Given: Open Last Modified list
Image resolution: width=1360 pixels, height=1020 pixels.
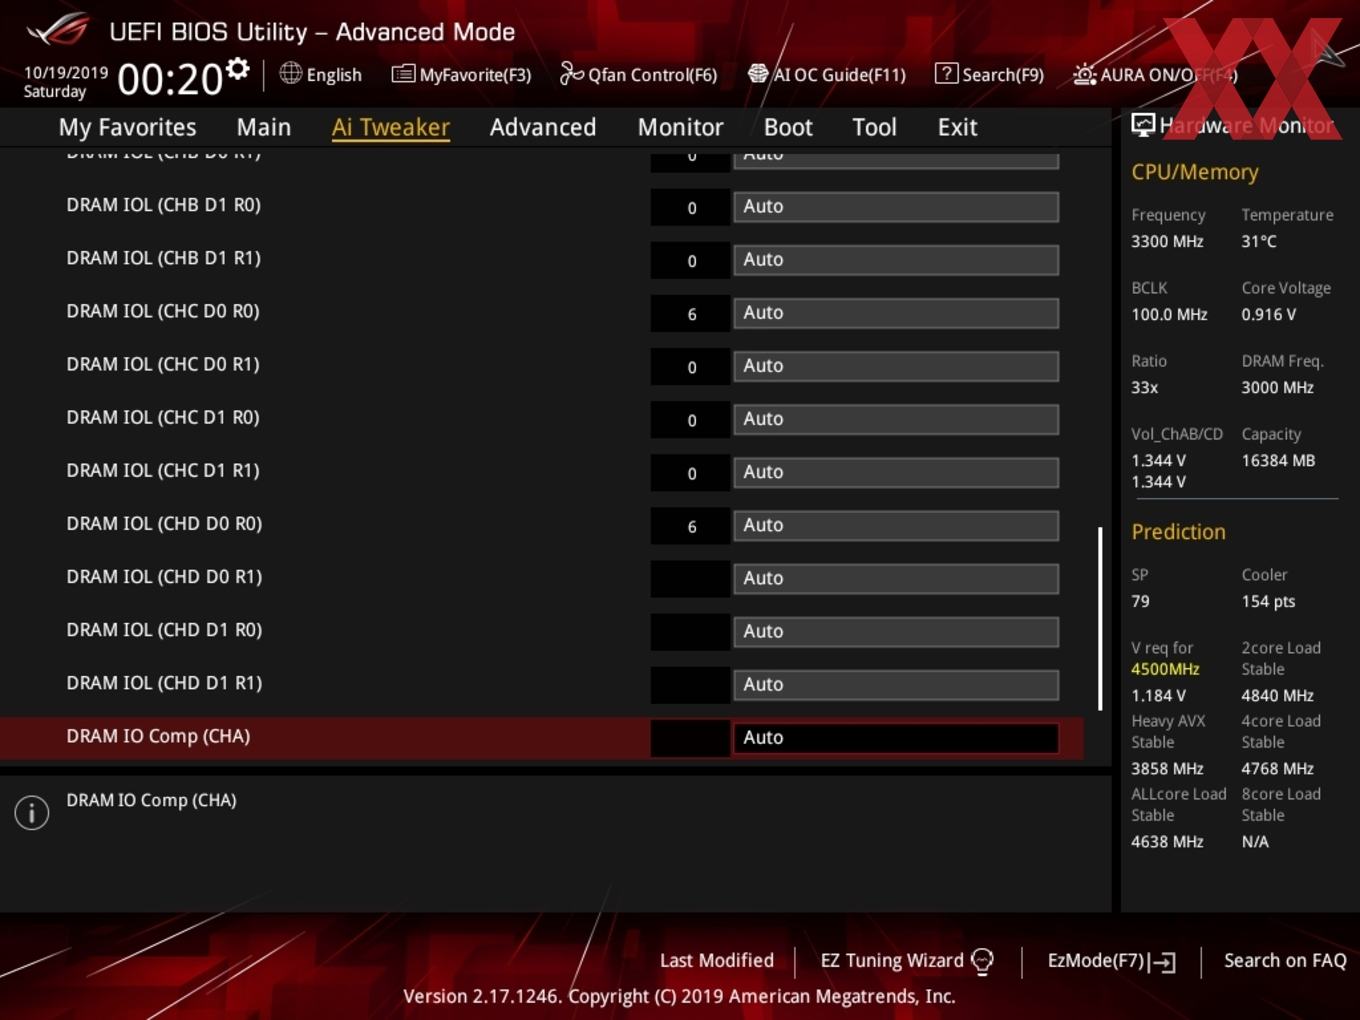Looking at the screenshot, I should tap(716, 961).
